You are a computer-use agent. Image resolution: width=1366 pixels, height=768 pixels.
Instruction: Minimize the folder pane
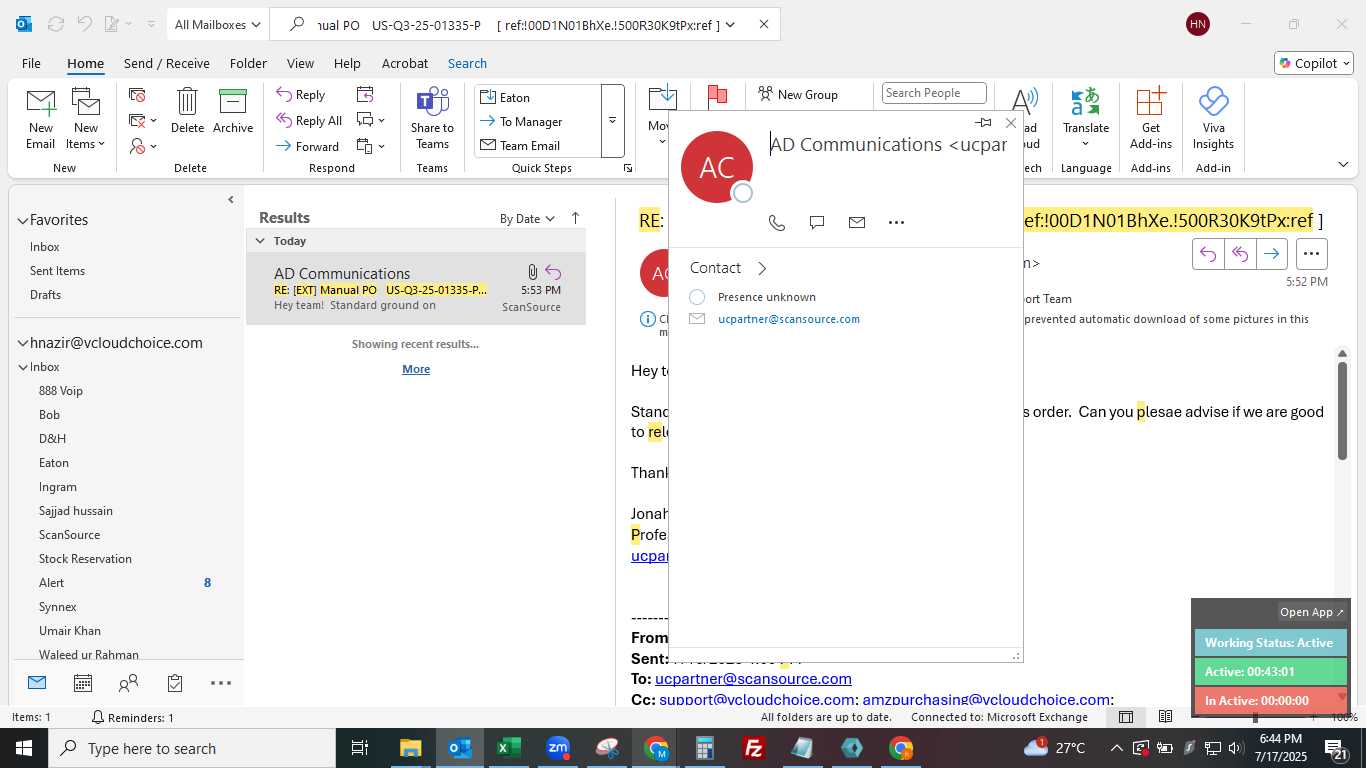(x=231, y=199)
